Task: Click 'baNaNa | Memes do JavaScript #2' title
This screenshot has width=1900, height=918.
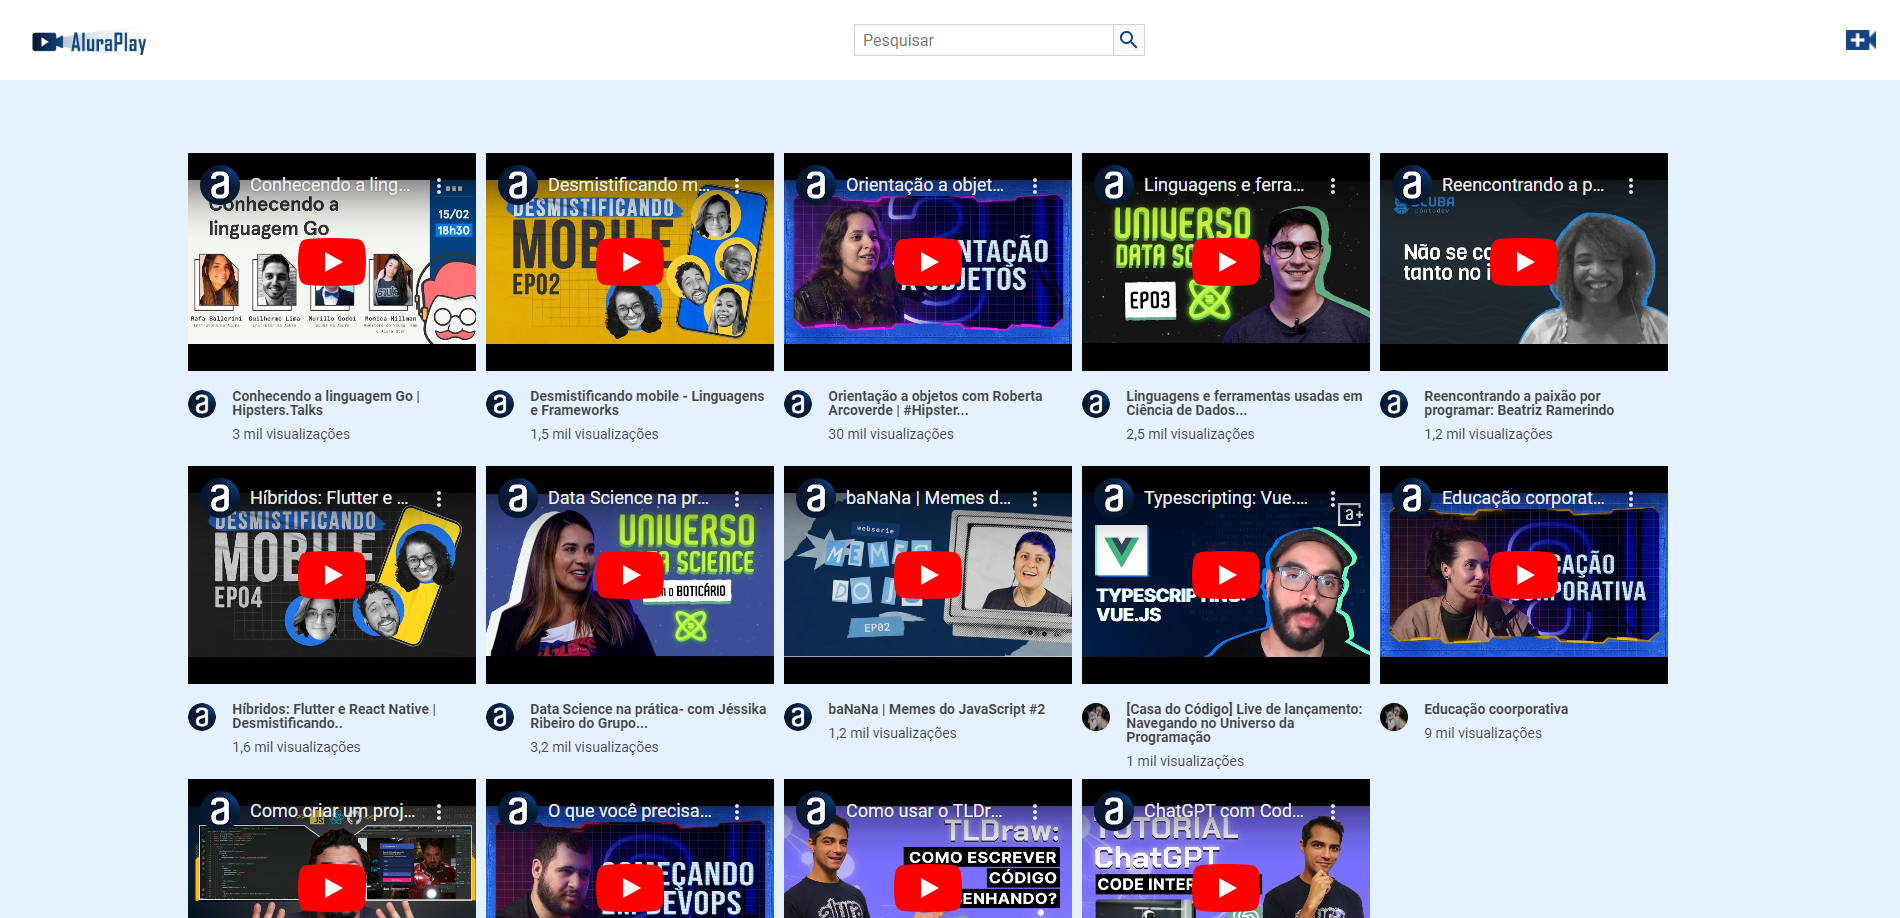Action: (936, 709)
